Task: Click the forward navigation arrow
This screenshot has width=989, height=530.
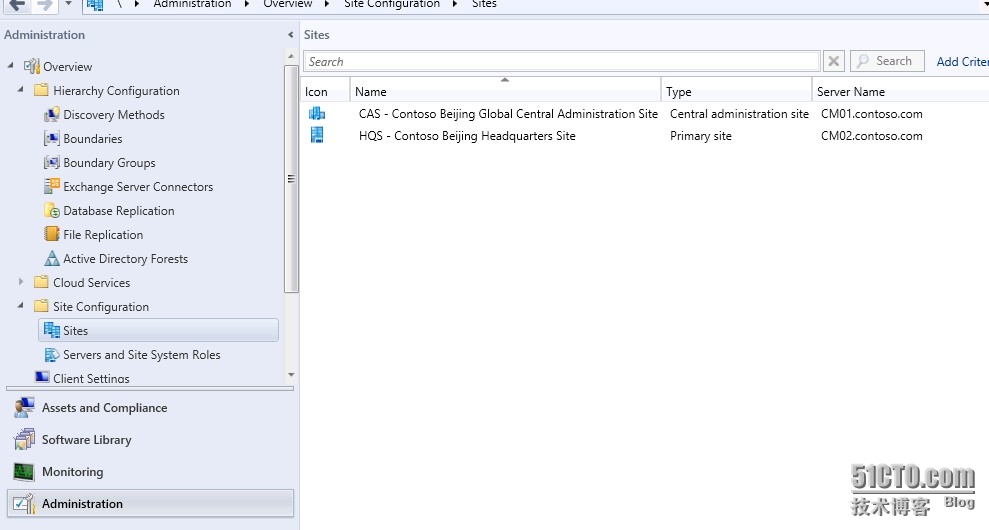Action: (x=44, y=4)
